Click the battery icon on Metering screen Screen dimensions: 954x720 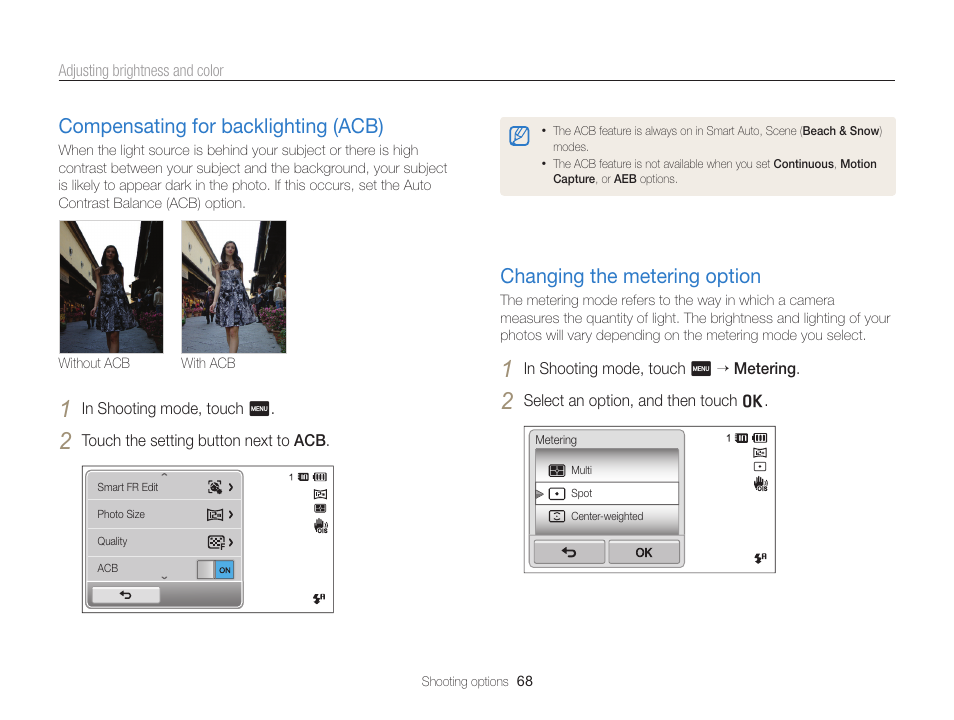point(759,438)
